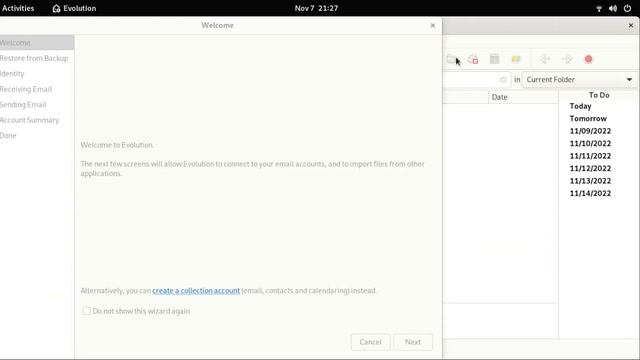Image resolution: width=640 pixels, height=360 pixels.
Task: Open the volume indicator in top bar
Action: (613, 8)
